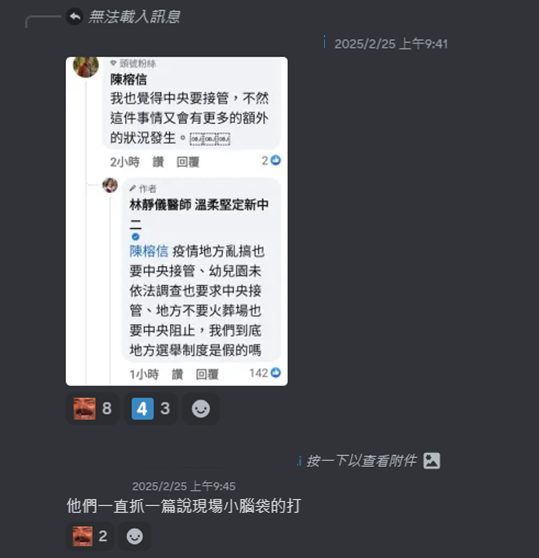Click the image attachment icon

click(432, 461)
